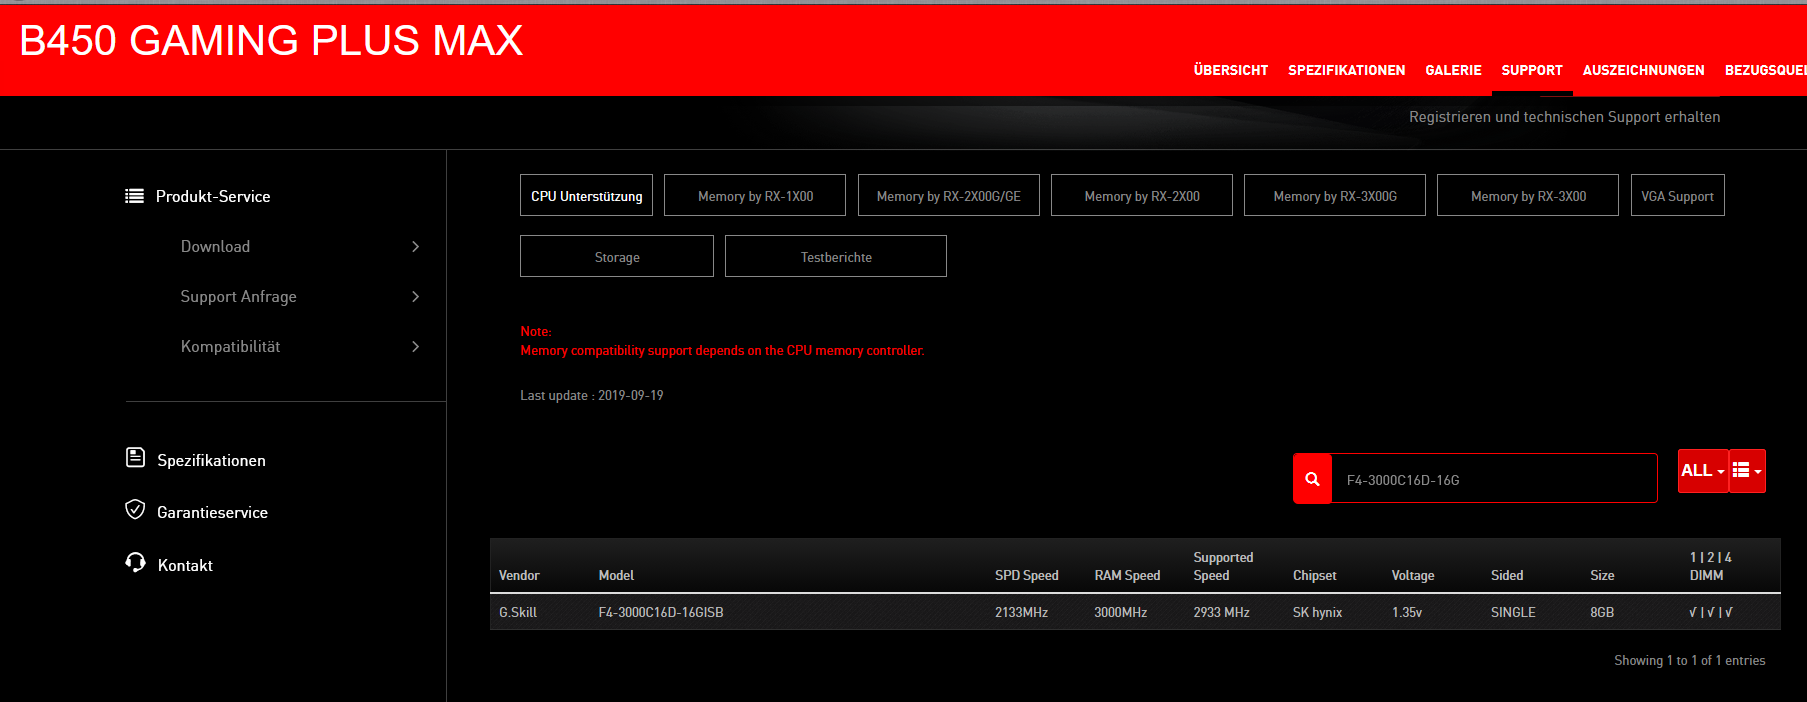The width and height of the screenshot is (1807, 702).
Task: Open the ÜBERSICHT tab
Action: (1230, 70)
